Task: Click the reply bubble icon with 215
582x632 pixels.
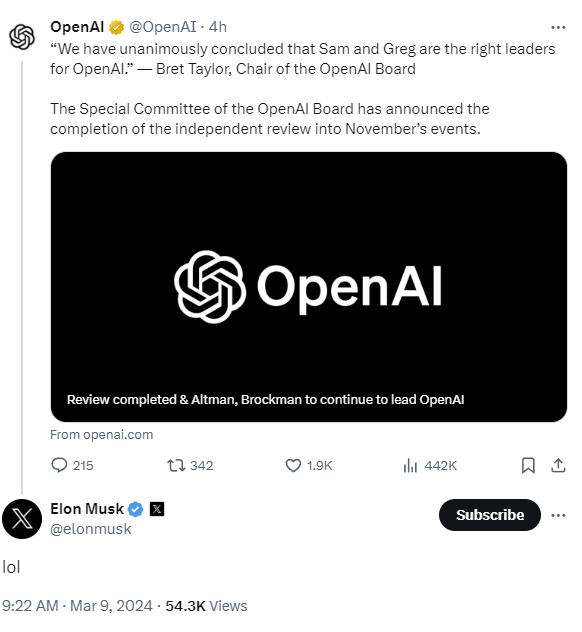Action: tap(59, 465)
